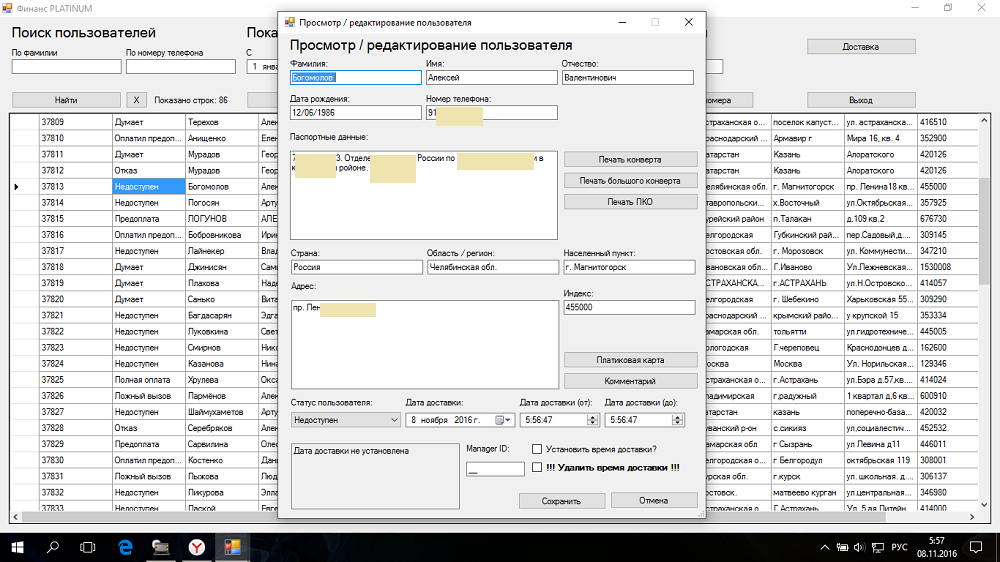Screen dimensions: 1000x562
Task: Open the 'Дата доставки' calendar picker
Action: pos(504,420)
